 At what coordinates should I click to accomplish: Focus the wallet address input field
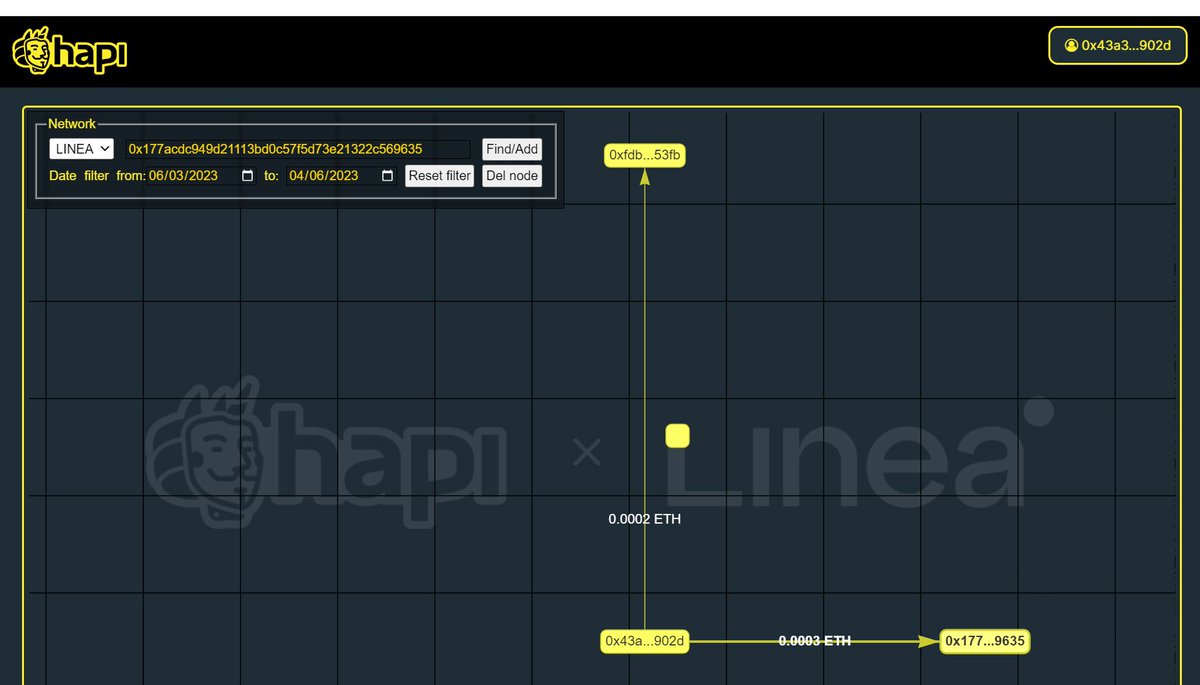(297, 149)
